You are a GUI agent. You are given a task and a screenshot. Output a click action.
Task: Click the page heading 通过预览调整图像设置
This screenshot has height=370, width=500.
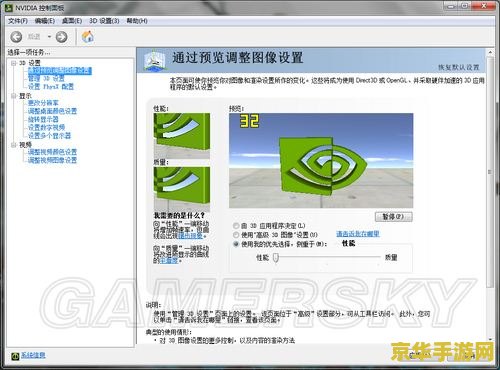coord(238,58)
